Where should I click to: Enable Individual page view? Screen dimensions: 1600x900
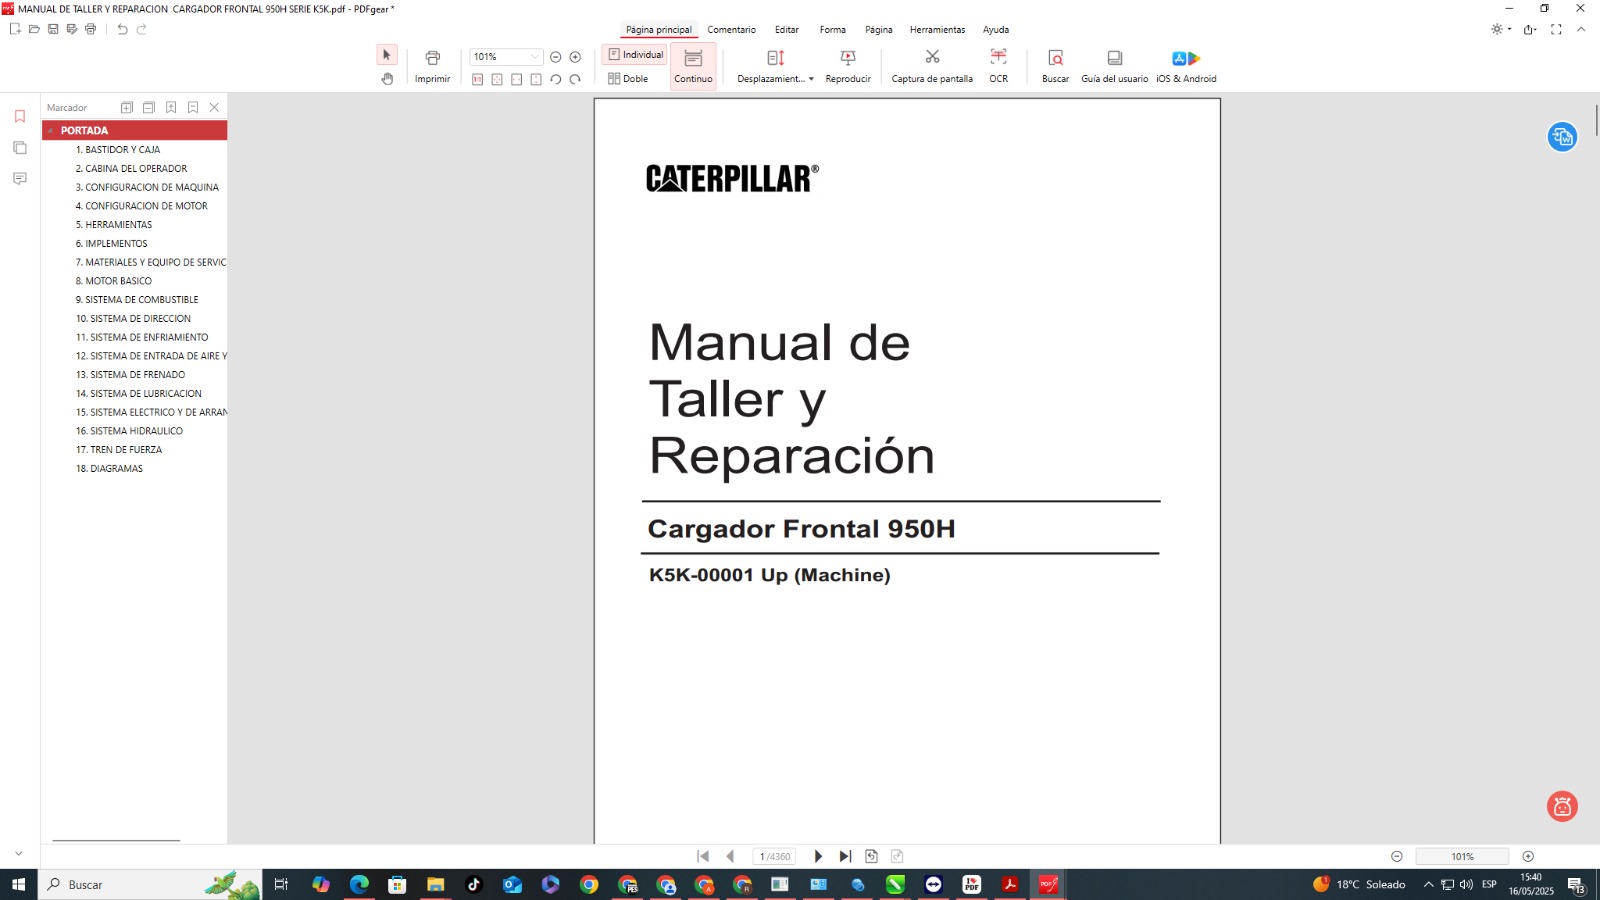[636, 55]
